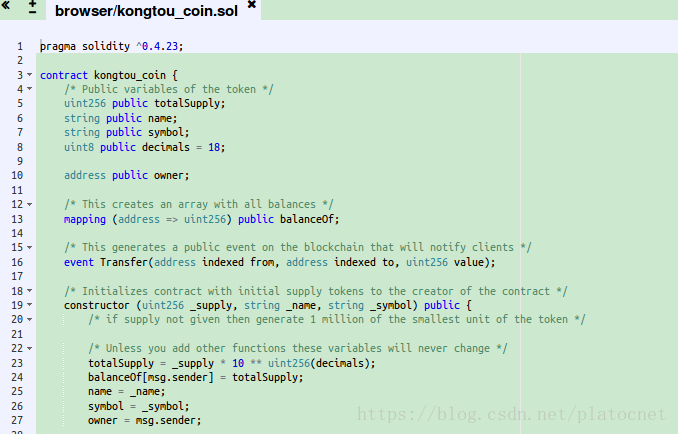Collapse the file explorer panel with double chevron
This screenshot has height=434, width=678.
[6, 6]
